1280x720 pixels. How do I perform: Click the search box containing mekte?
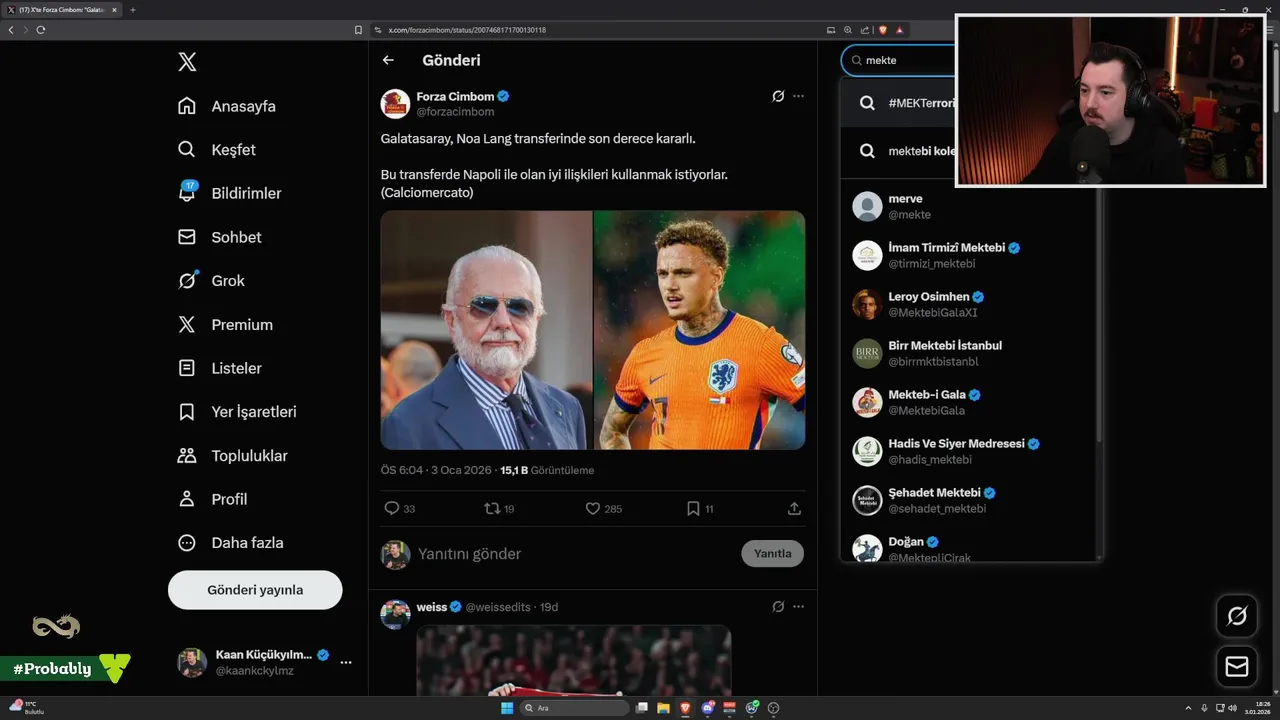(x=898, y=60)
